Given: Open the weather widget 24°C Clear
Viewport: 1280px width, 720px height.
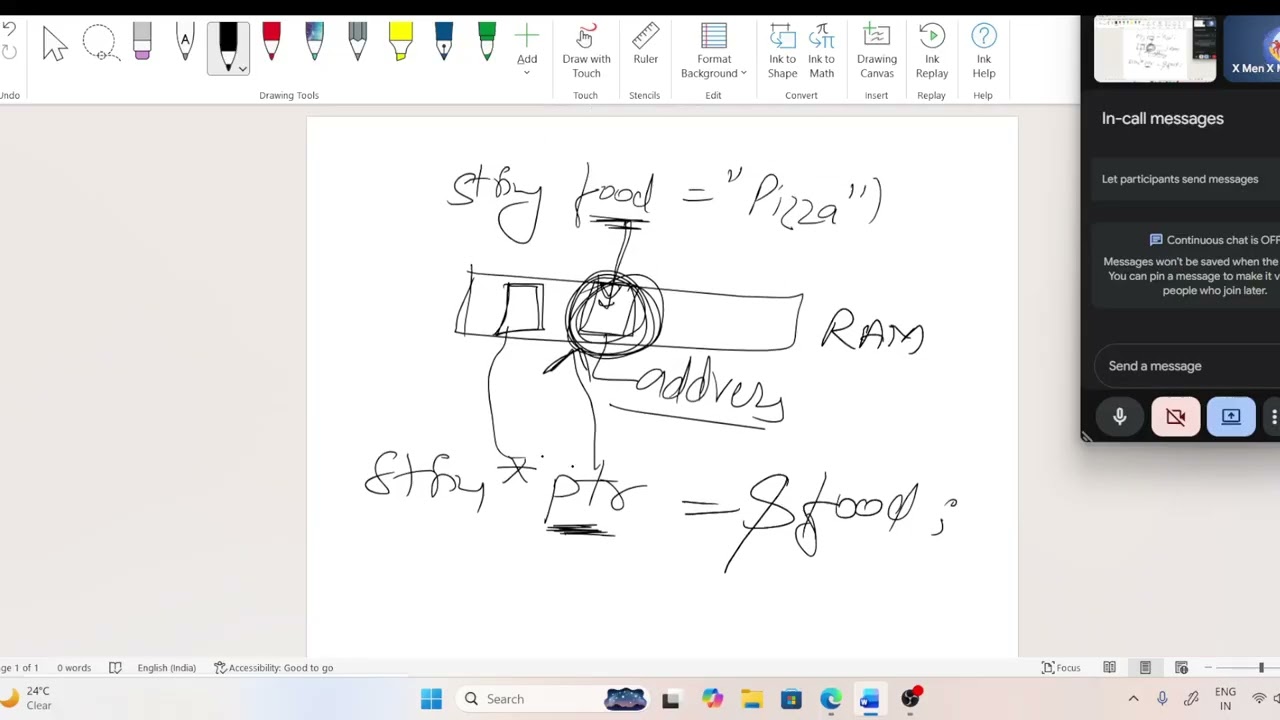Looking at the screenshot, I should coord(28,698).
